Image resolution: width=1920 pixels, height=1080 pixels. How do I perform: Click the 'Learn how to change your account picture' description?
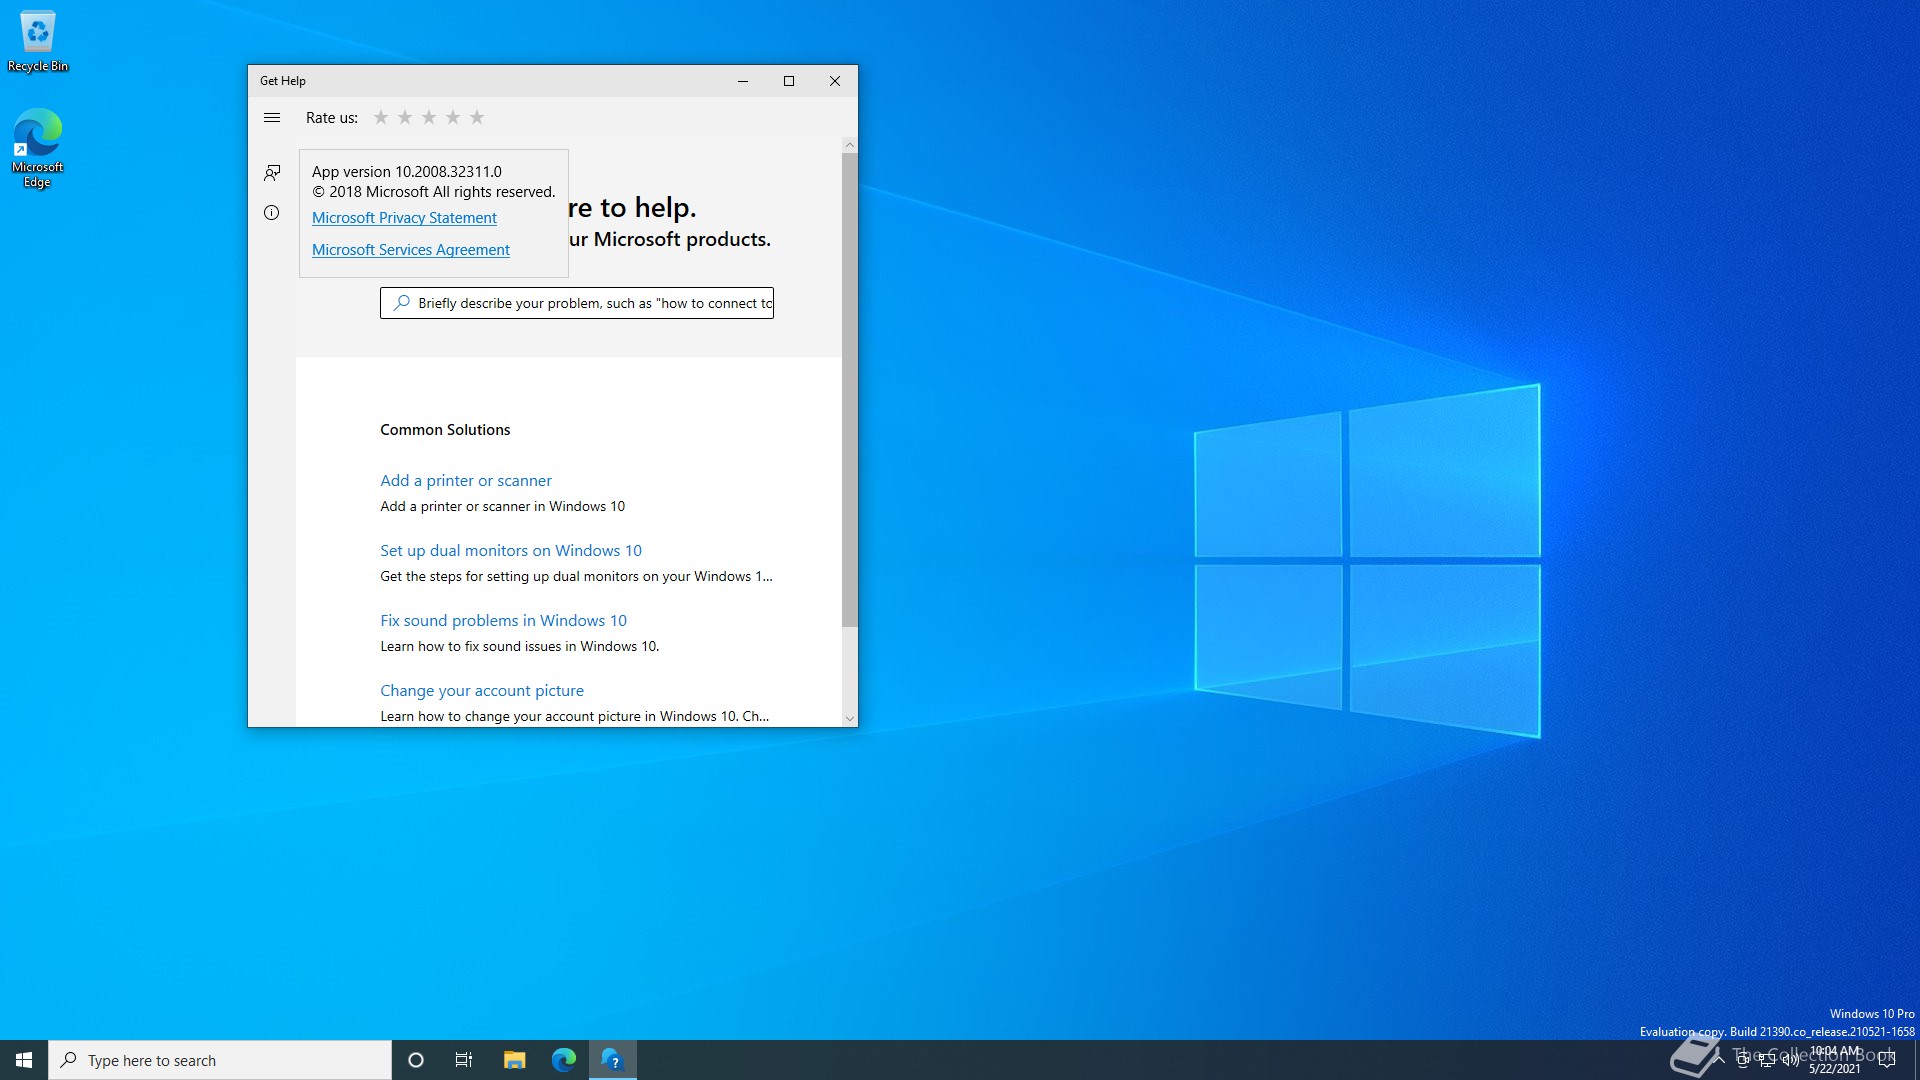pyautogui.click(x=574, y=717)
